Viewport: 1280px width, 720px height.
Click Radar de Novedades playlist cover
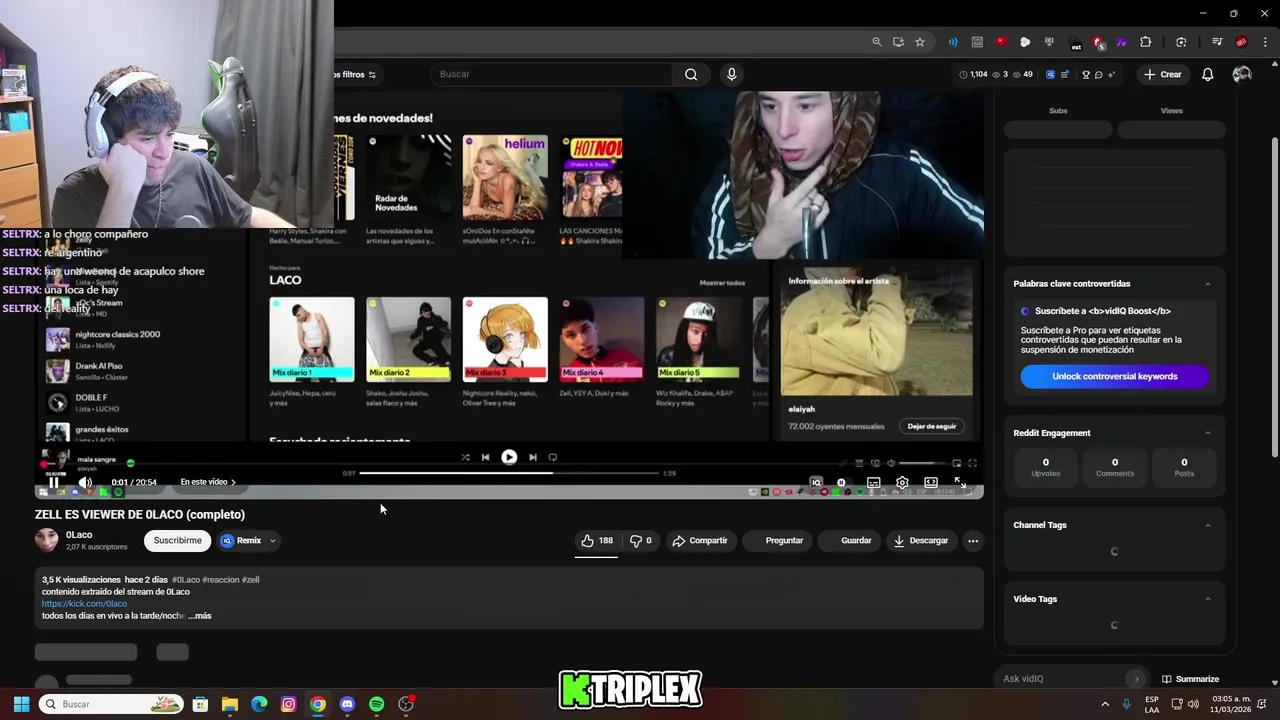(408, 178)
